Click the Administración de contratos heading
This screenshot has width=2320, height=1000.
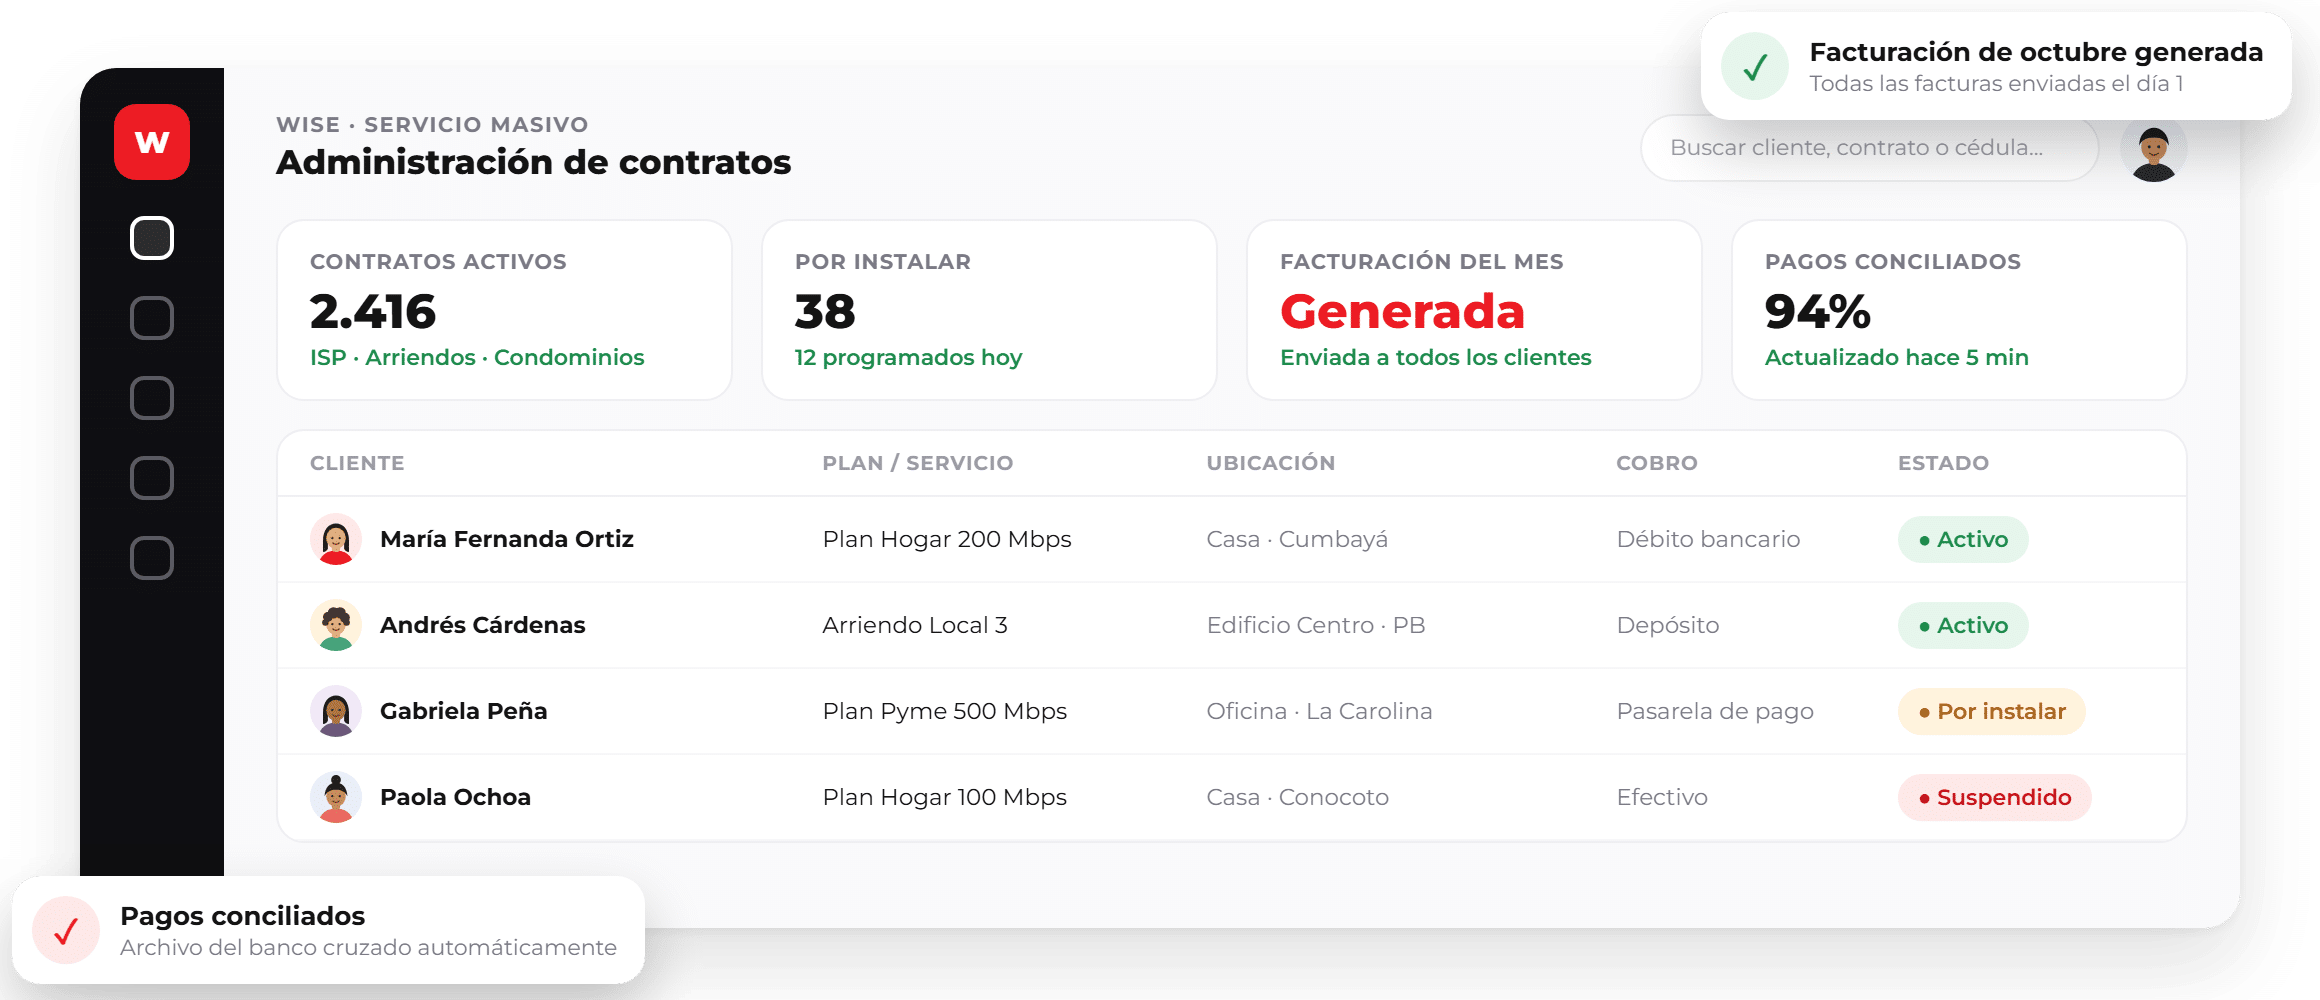coord(533,162)
